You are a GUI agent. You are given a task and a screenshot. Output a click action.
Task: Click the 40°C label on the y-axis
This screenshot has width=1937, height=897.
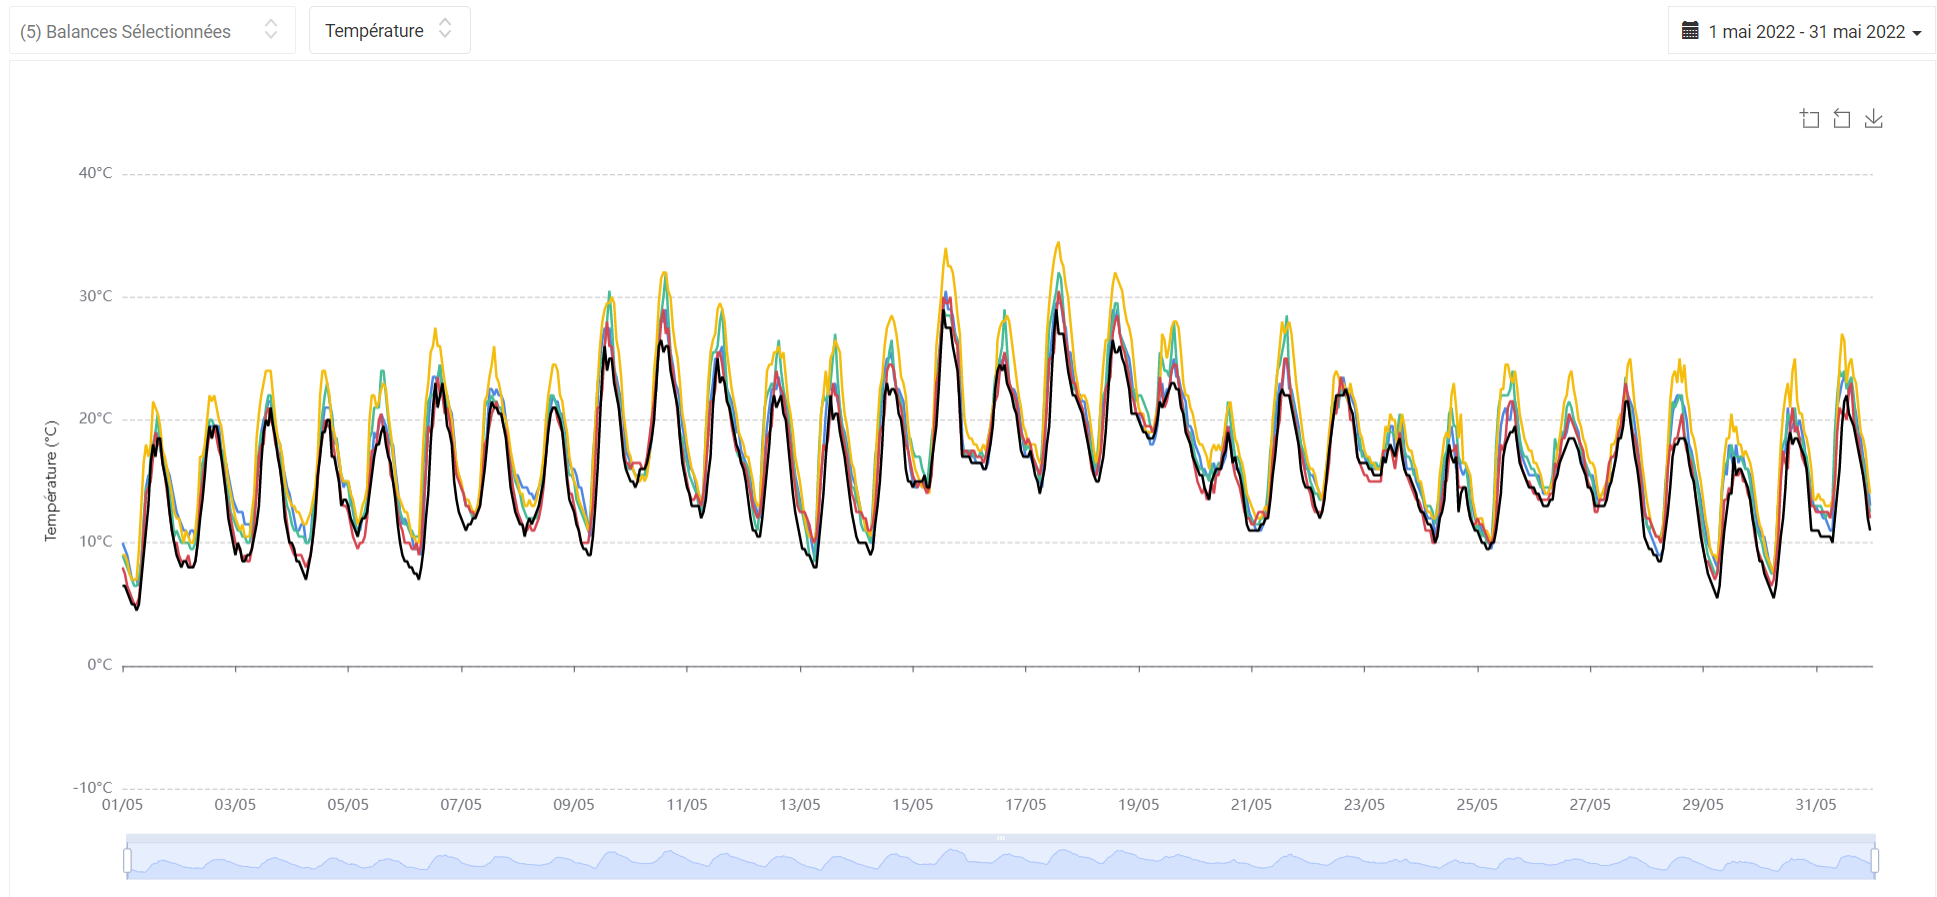[96, 173]
